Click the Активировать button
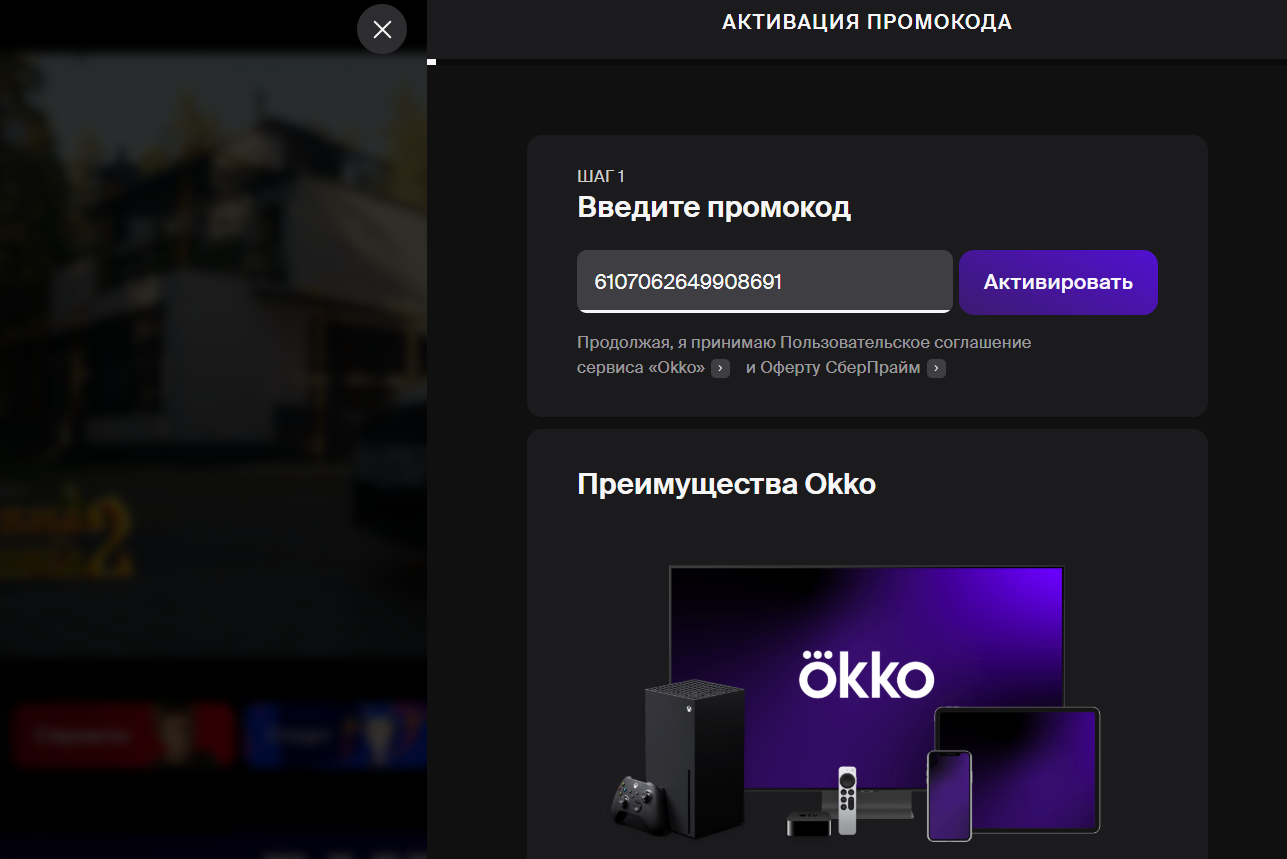 [x=1058, y=282]
